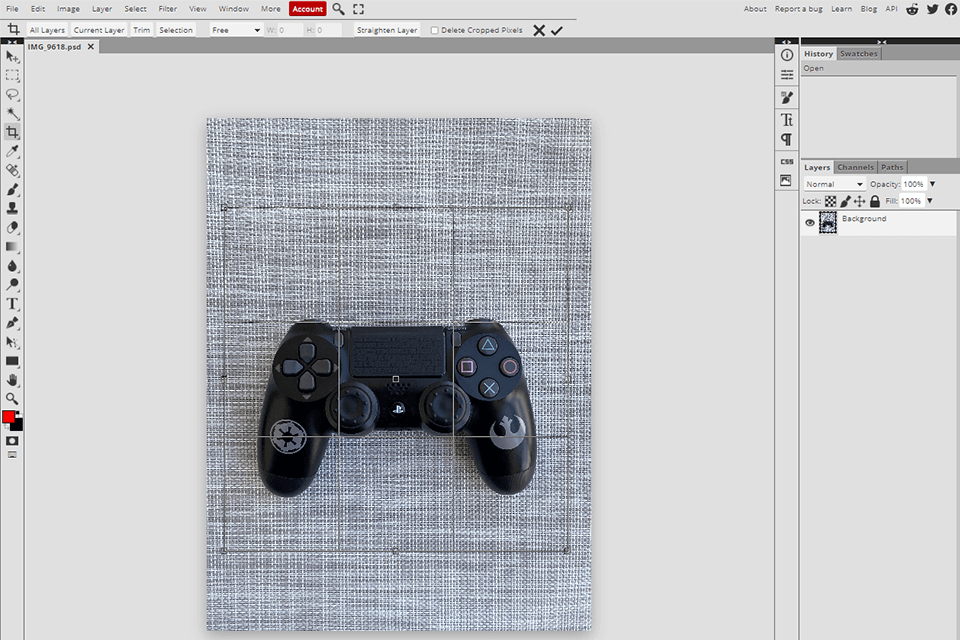Select the Brush tool

(x=12, y=189)
